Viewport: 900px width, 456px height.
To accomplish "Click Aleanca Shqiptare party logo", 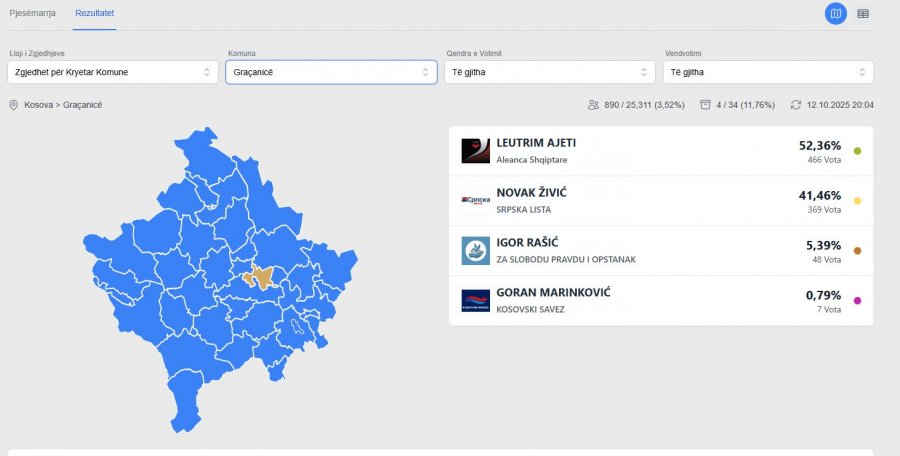I will click(x=475, y=151).
